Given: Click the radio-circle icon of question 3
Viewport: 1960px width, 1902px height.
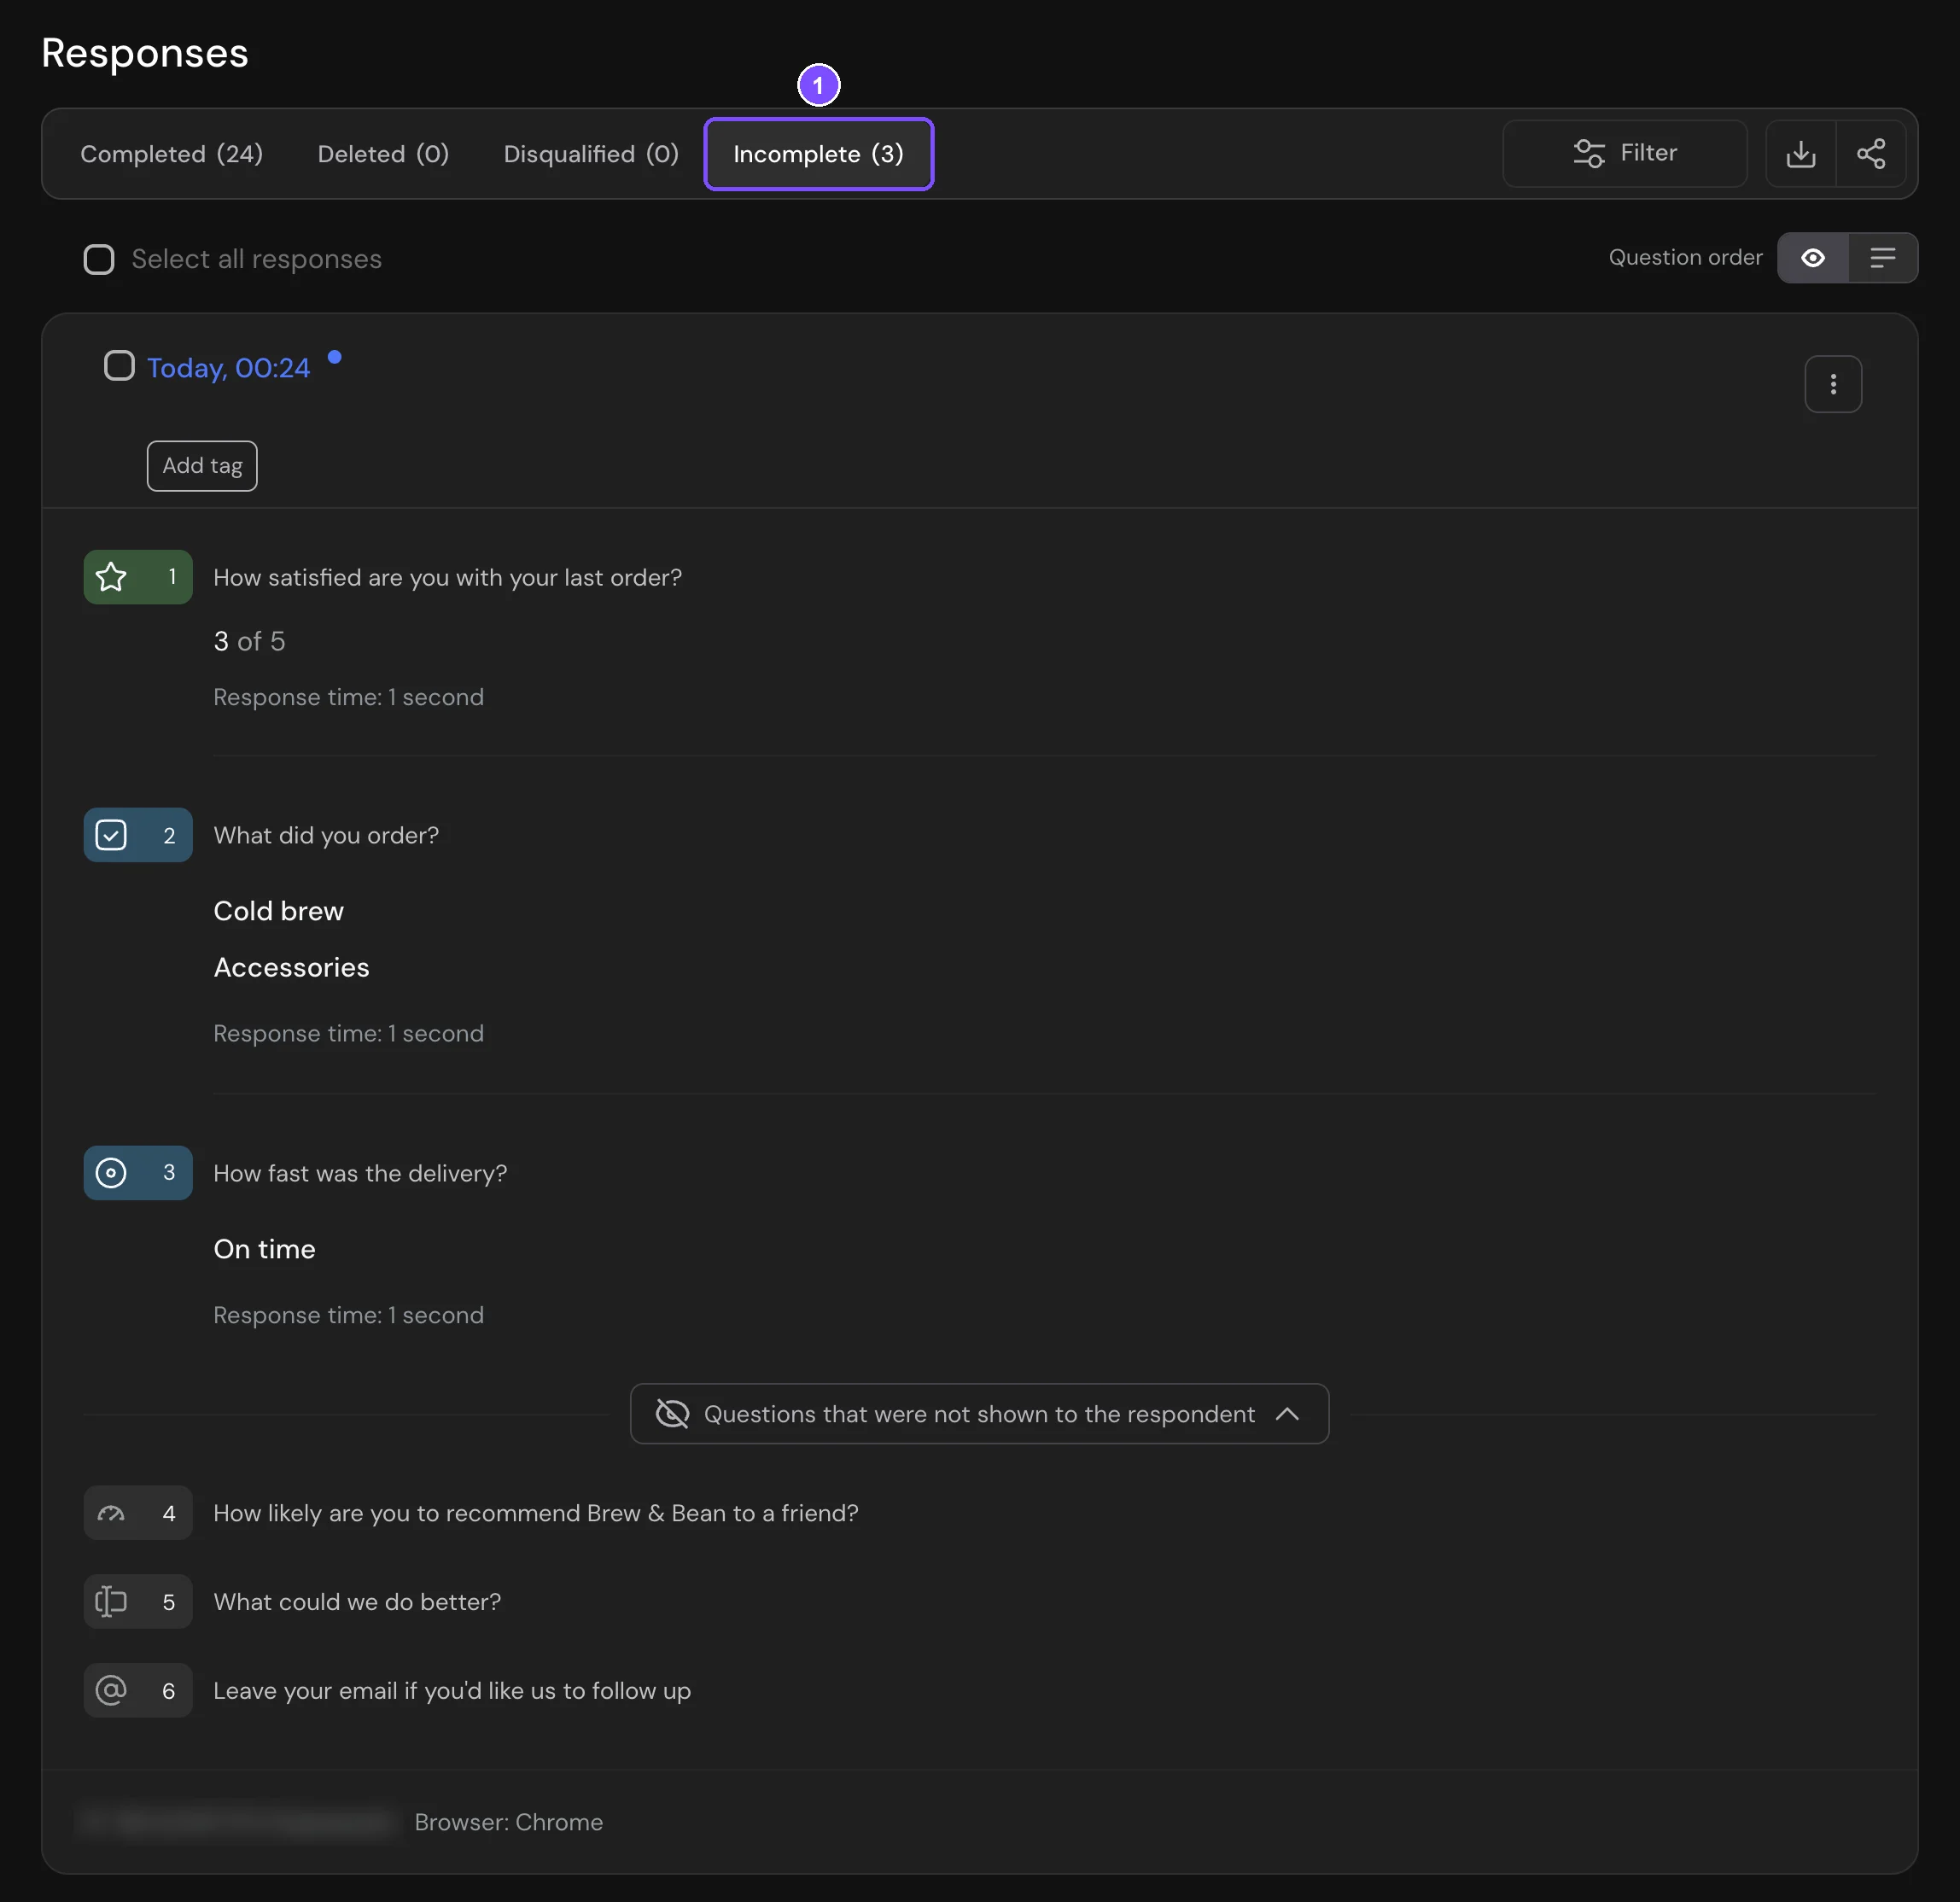Looking at the screenshot, I should (x=111, y=1173).
